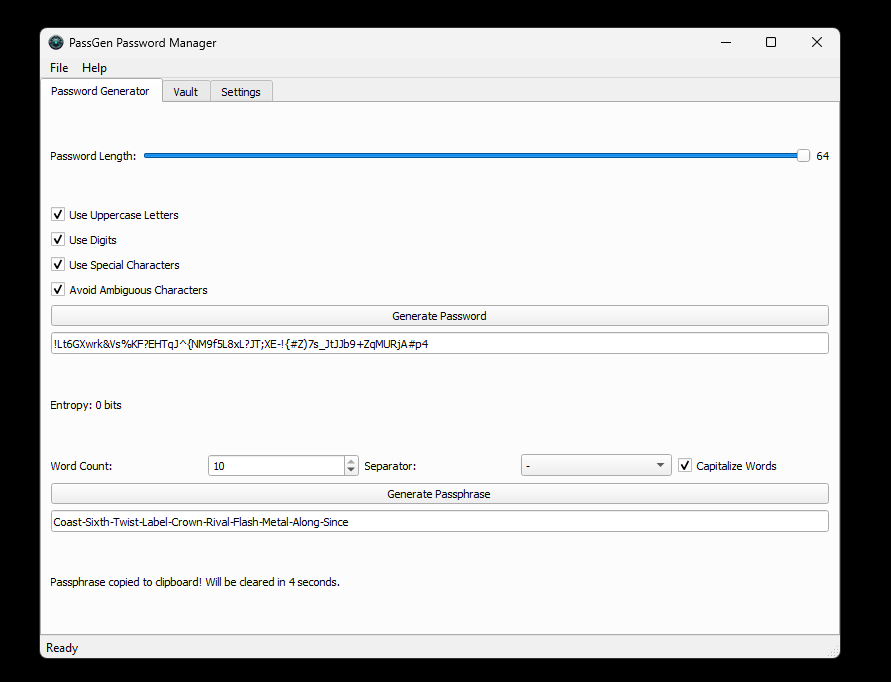
Task: Open the File menu
Action: [58, 68]
